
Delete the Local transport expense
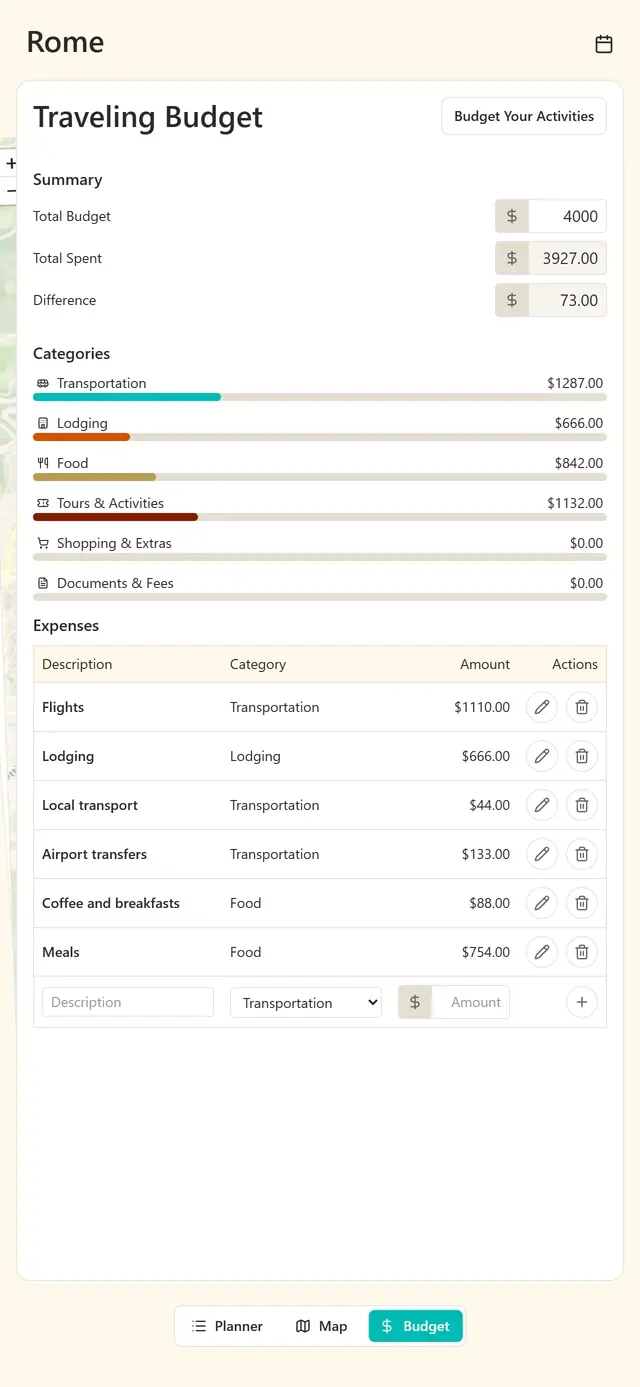tap(581, 805)
